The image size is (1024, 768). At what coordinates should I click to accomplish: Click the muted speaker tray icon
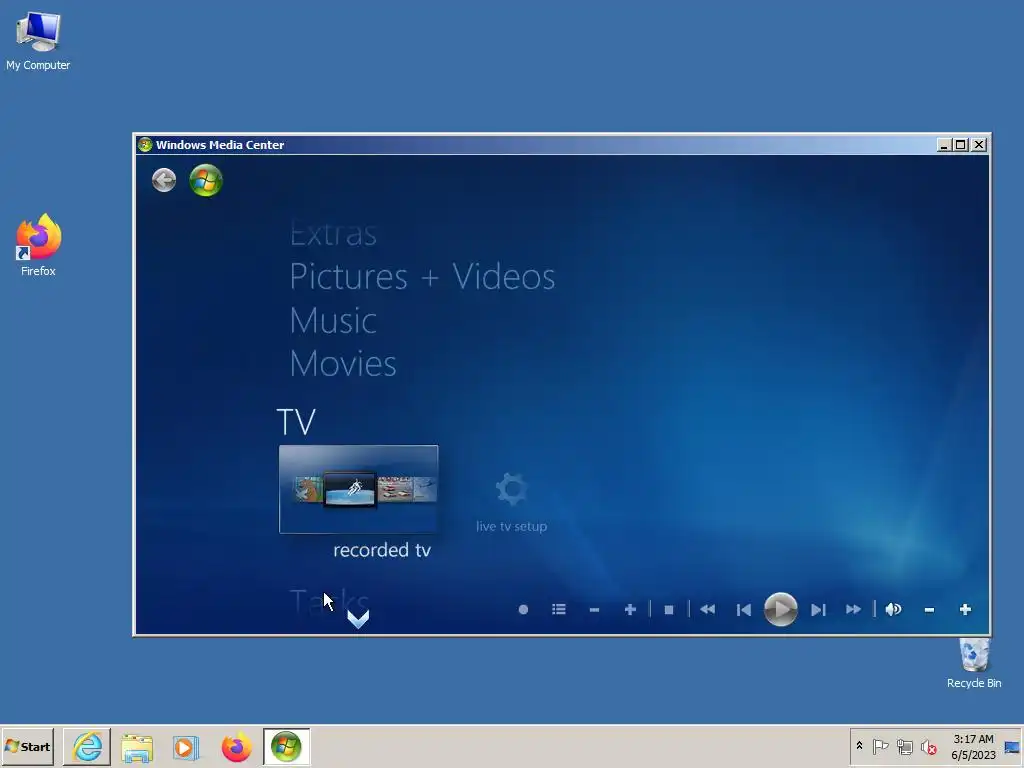pyautogui.click(x=928, y=746)
